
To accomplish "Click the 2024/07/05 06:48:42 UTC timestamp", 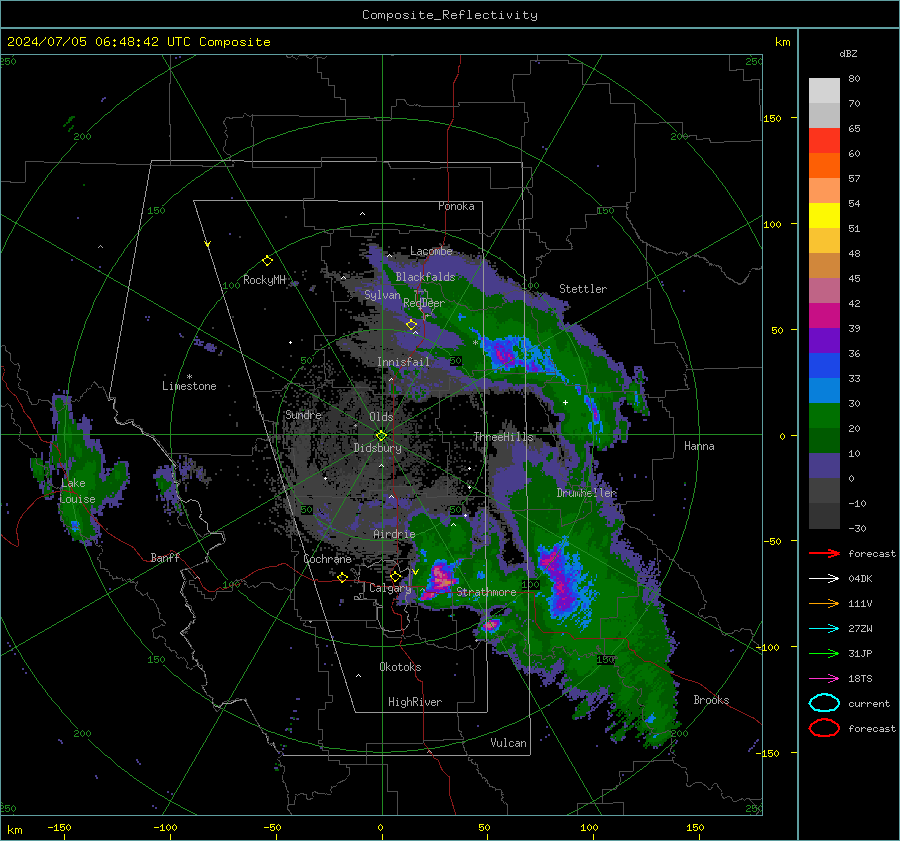I will point(98,42).
